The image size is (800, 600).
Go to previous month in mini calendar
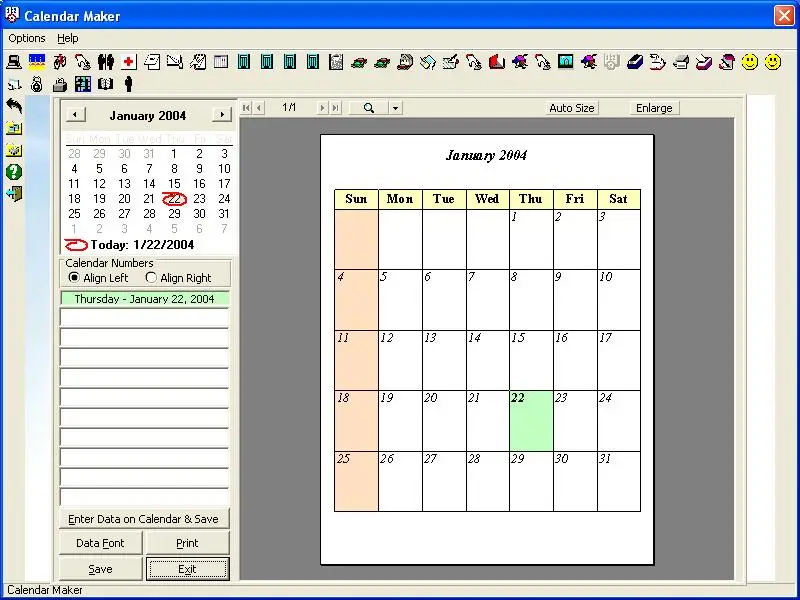tap(76, 115)
